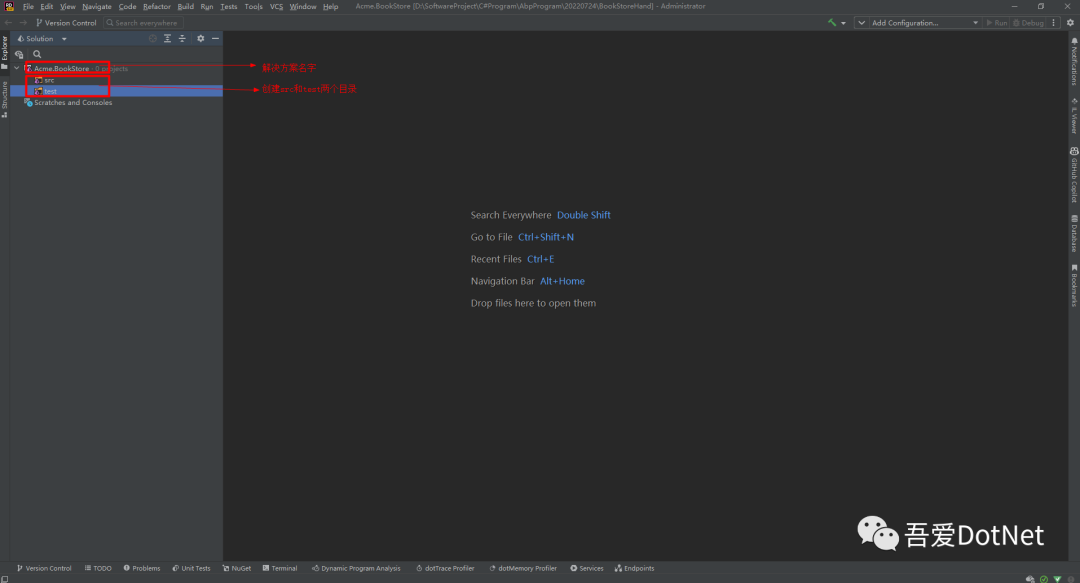Screen dimensions: 1080x583
Task: Open the Bookmarks side panel
Action: click(1074, 285)
